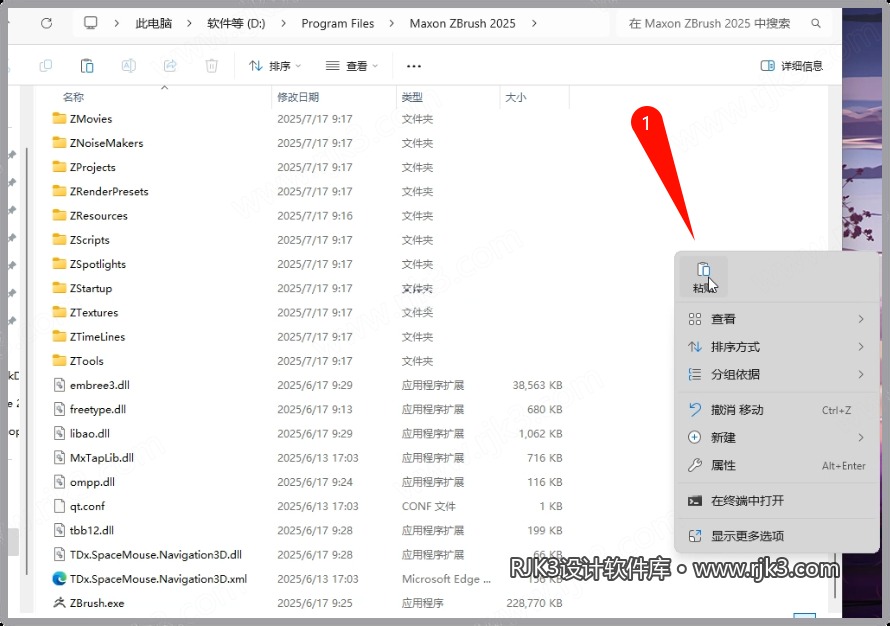Open the three-dot more options menu
This screenshot has width=890, height=626.
point(414,66)
